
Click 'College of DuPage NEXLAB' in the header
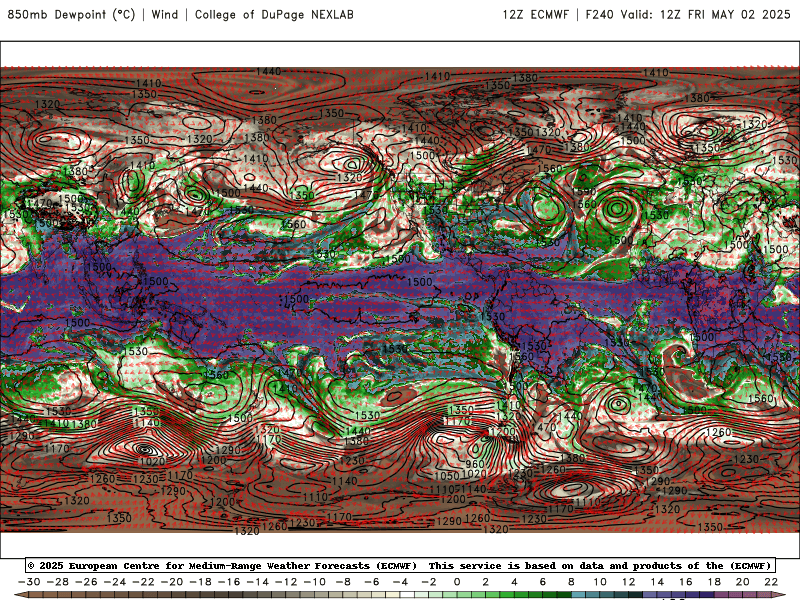(274, 14)
